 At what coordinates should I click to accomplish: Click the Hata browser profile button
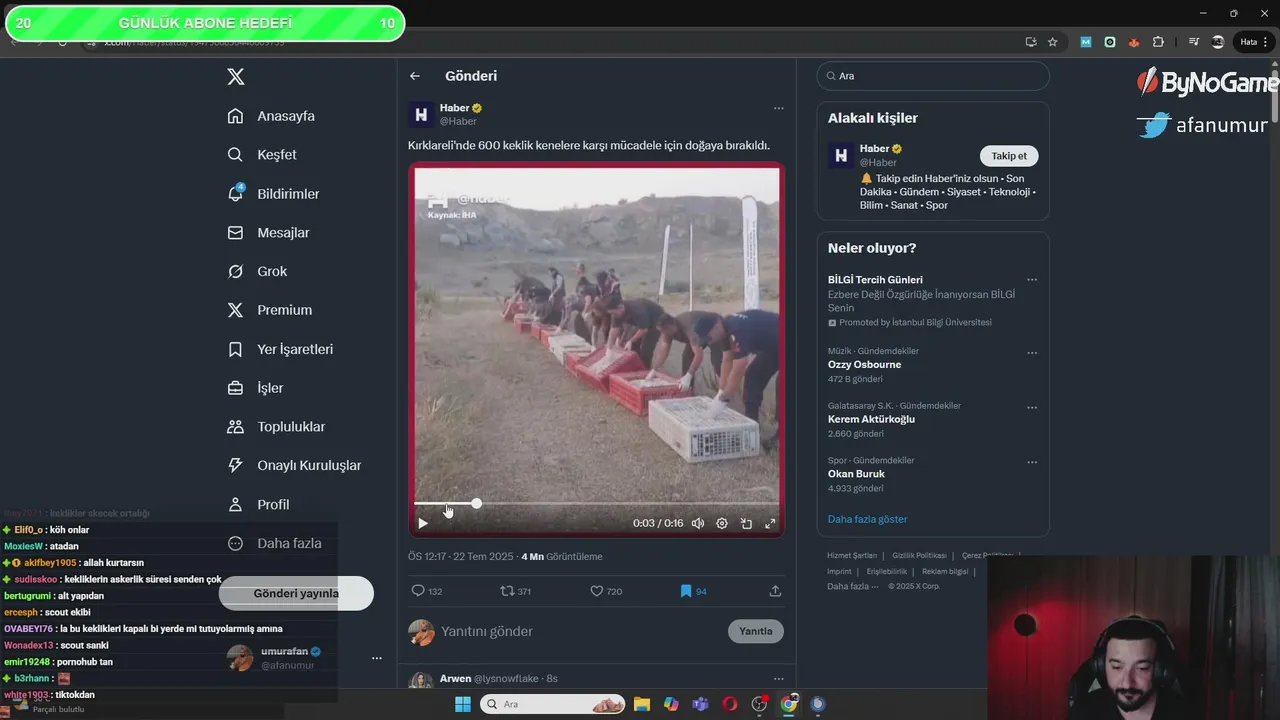1254,42
